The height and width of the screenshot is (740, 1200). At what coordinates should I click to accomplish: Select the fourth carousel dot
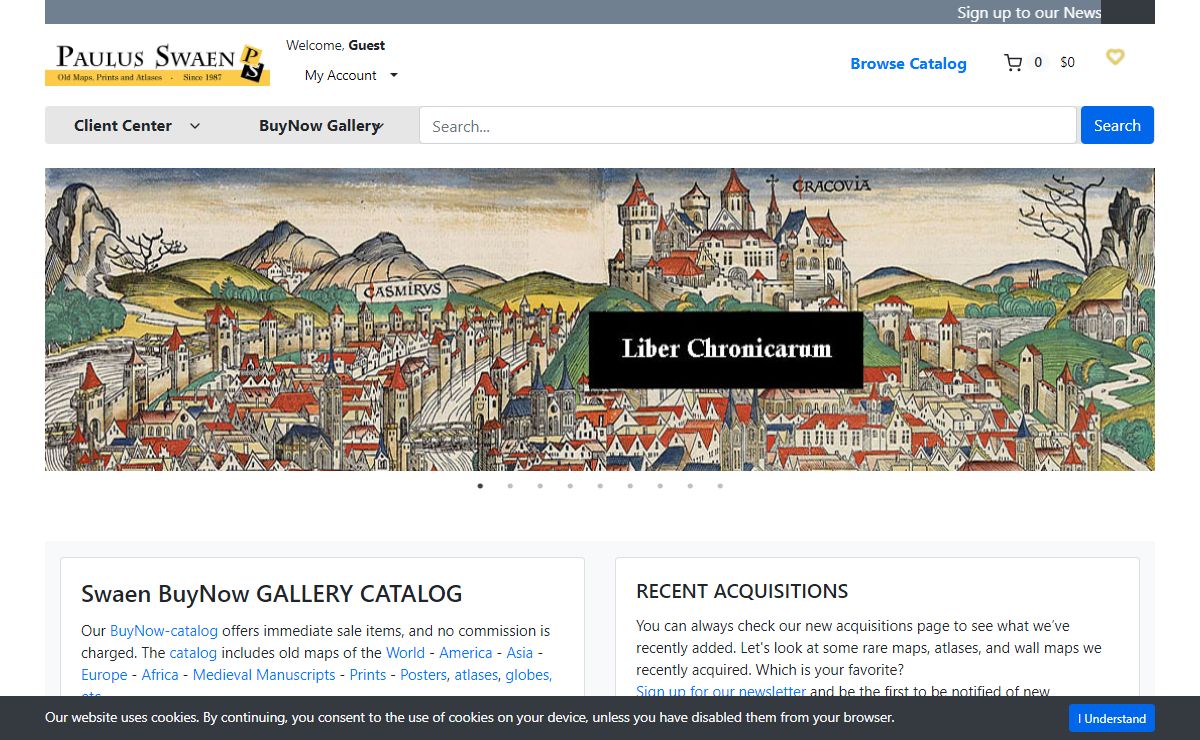pos(570,486)
